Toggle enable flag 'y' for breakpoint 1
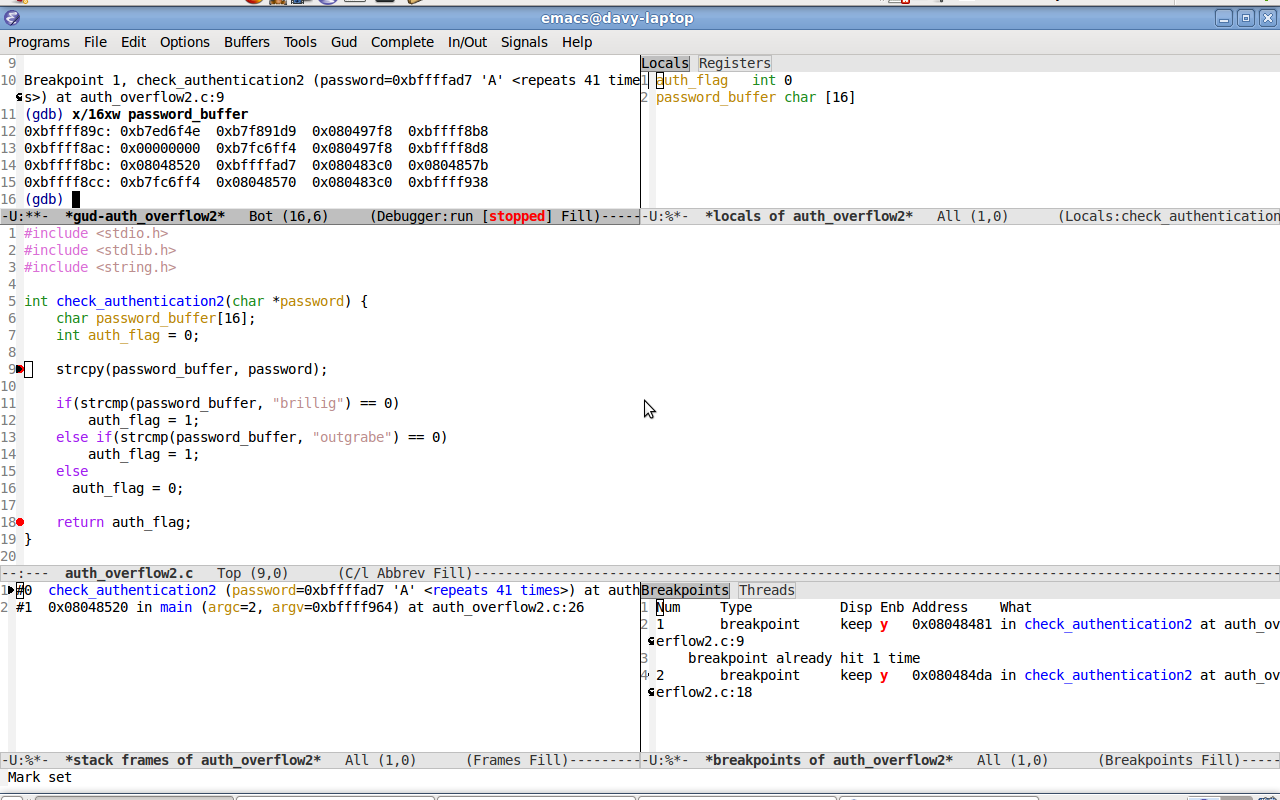 [884, 624]
